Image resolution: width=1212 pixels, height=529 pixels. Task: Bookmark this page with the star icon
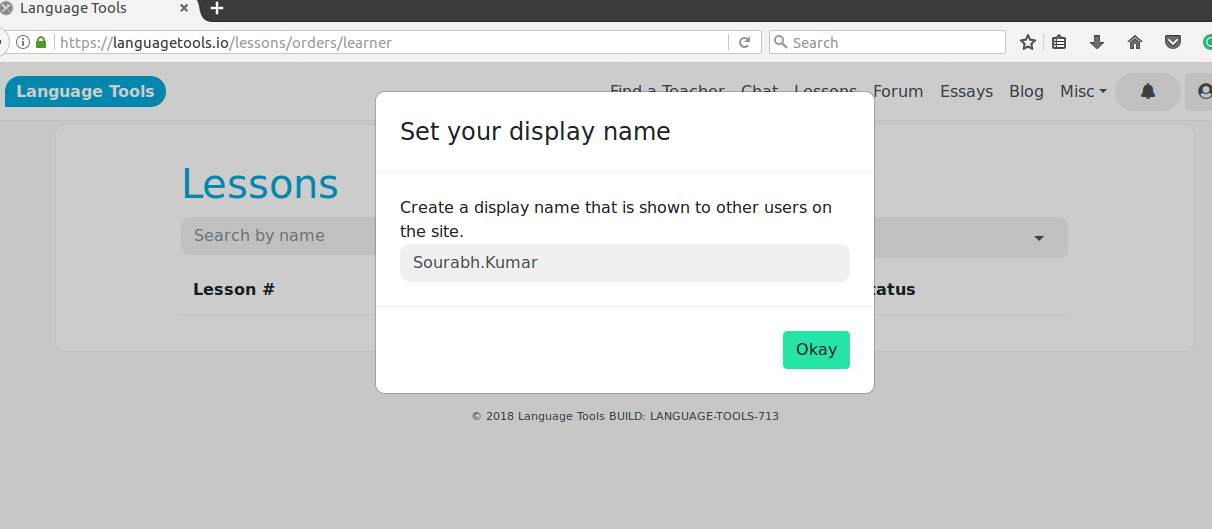point(1027,42)
